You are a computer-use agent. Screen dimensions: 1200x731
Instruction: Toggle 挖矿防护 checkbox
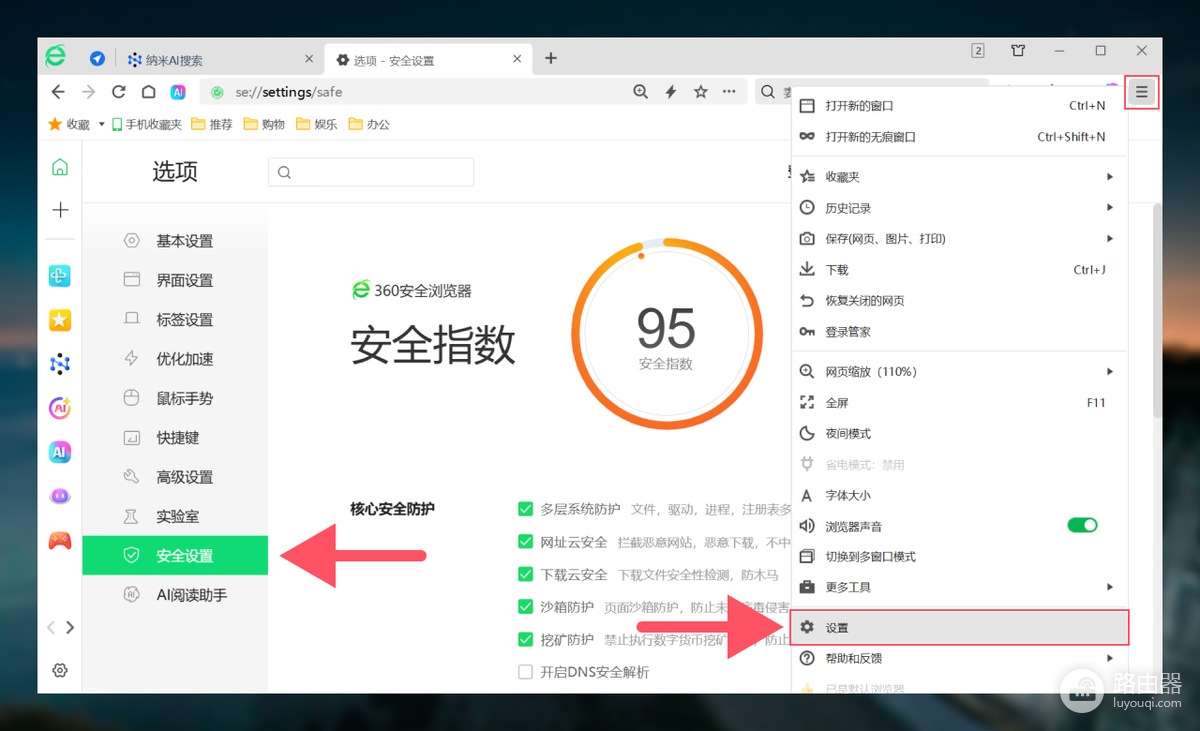click(x=525, y=640)
